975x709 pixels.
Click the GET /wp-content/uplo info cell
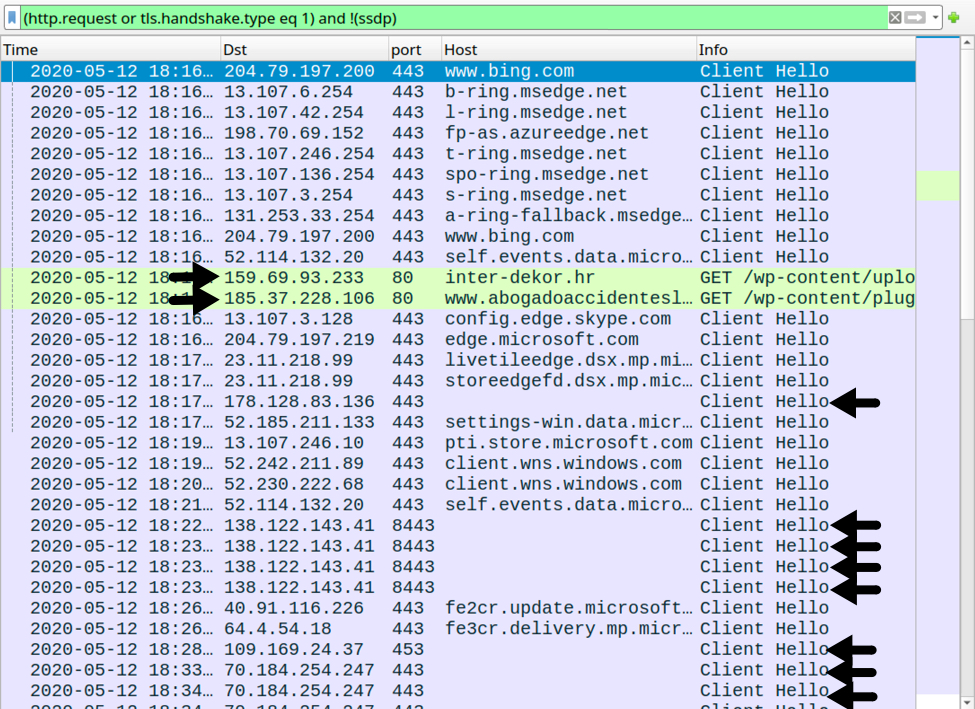coord(806,277)
